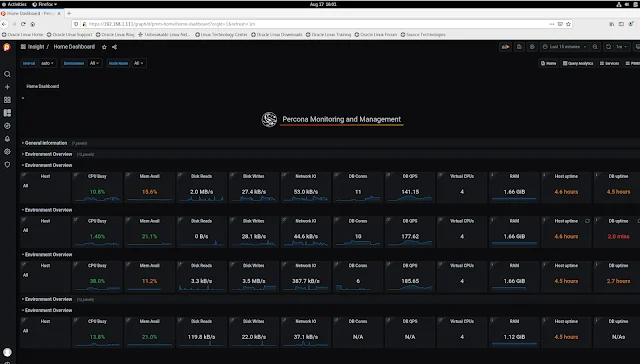Click the Save dashboard toolbar icon
Viewport: 640px width, 364px height.
tap(519, 47)
